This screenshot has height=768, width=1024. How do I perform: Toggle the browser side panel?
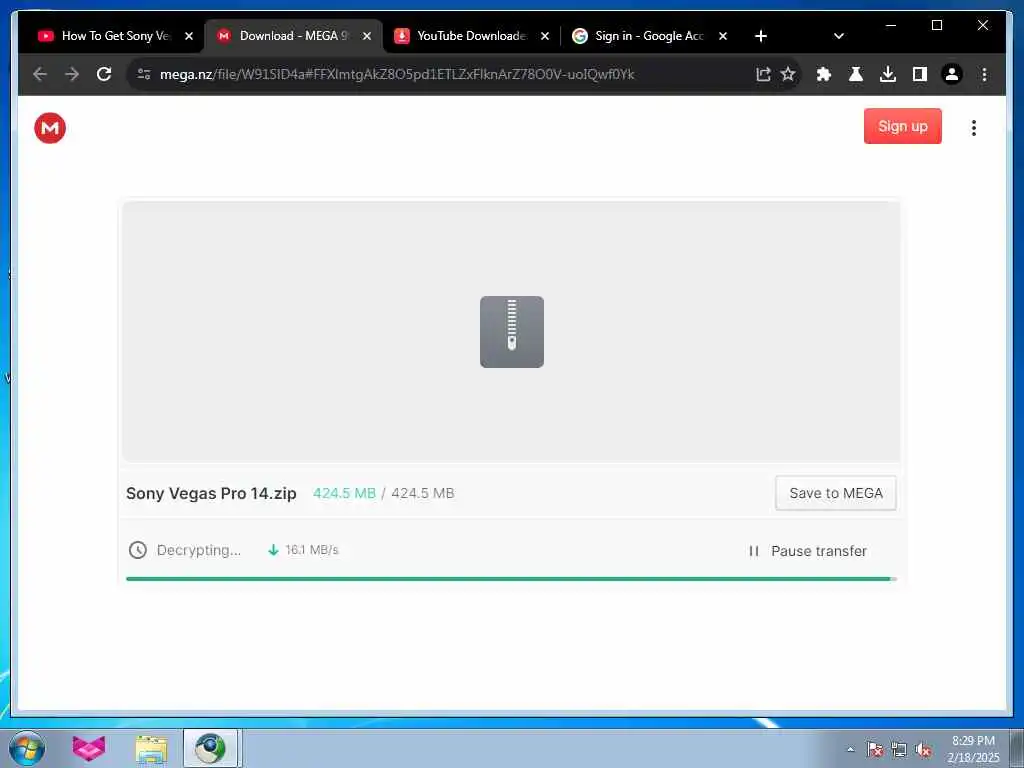920,74
